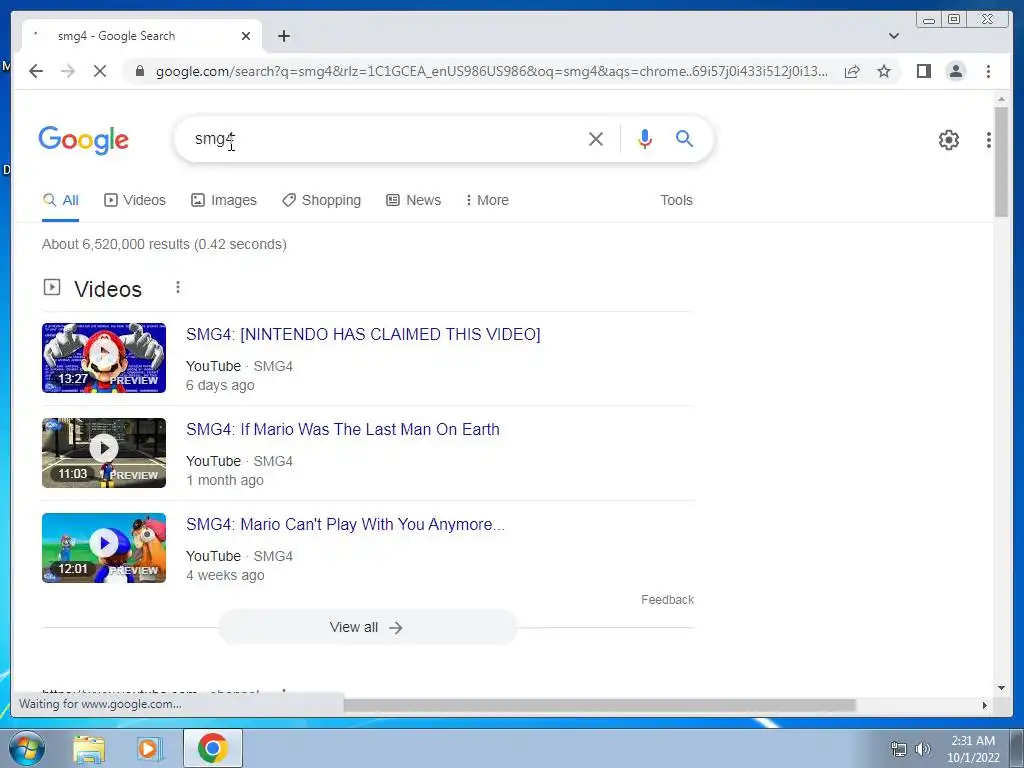Open Google quick settings gear

[x=948, y=140]
